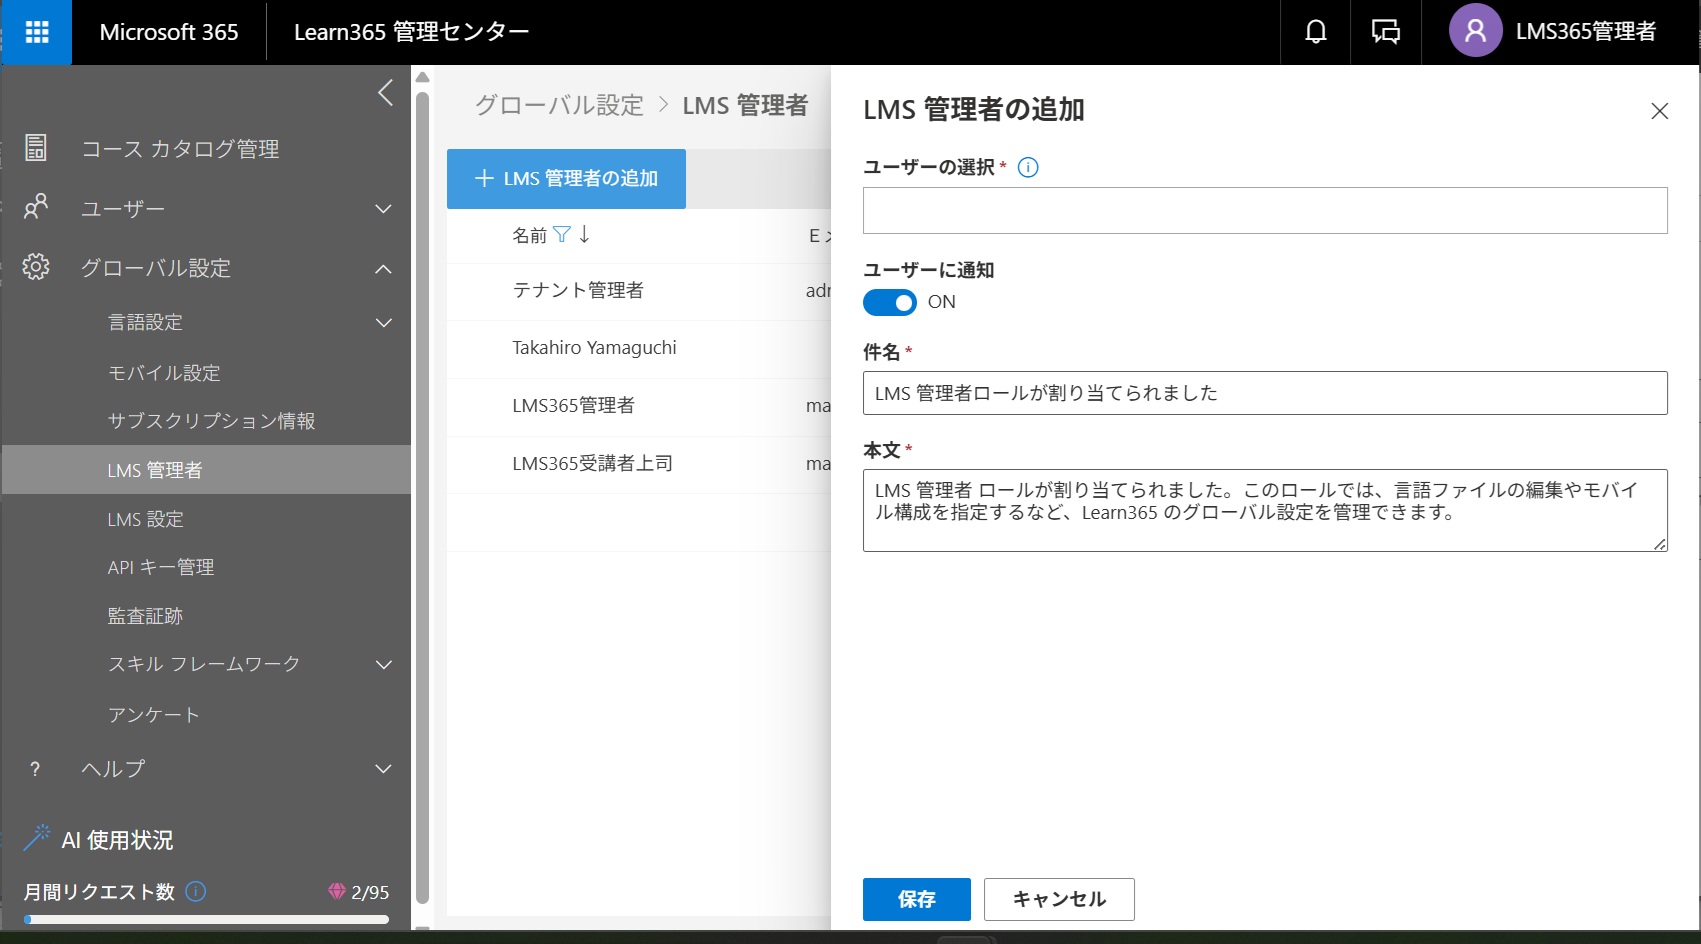
Task: Click the + LMS 管理者の追加 button
Action: pyautogui.click(x=566, y=179)
